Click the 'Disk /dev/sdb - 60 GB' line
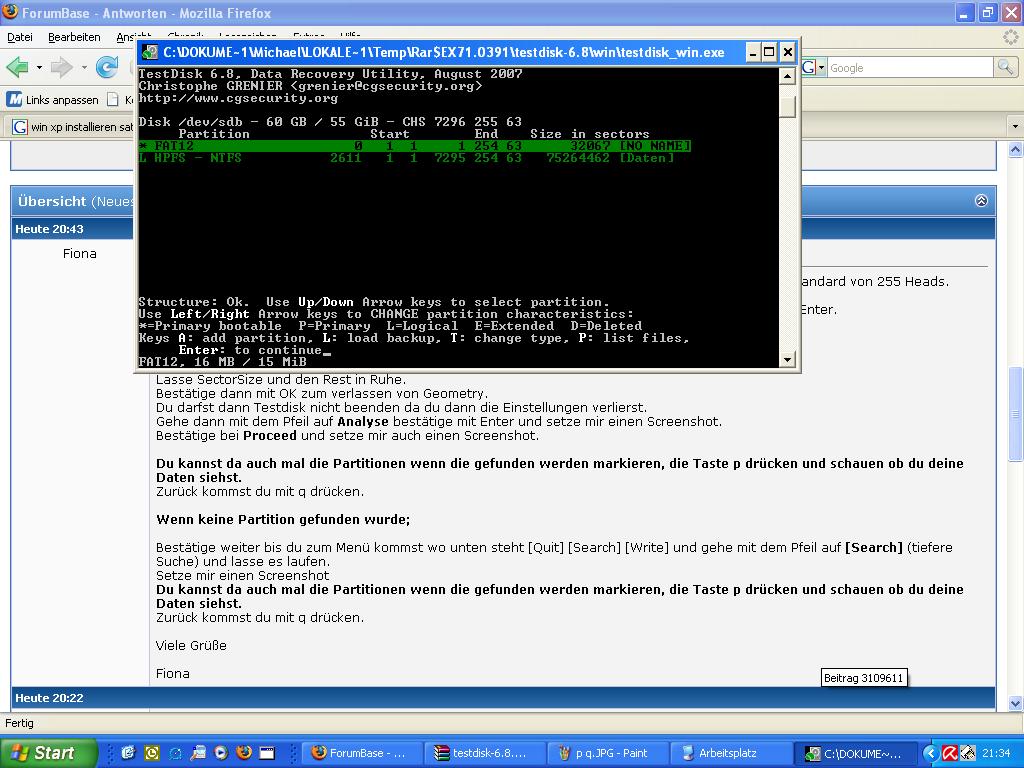1024x768 pixels. click(330, 122)
